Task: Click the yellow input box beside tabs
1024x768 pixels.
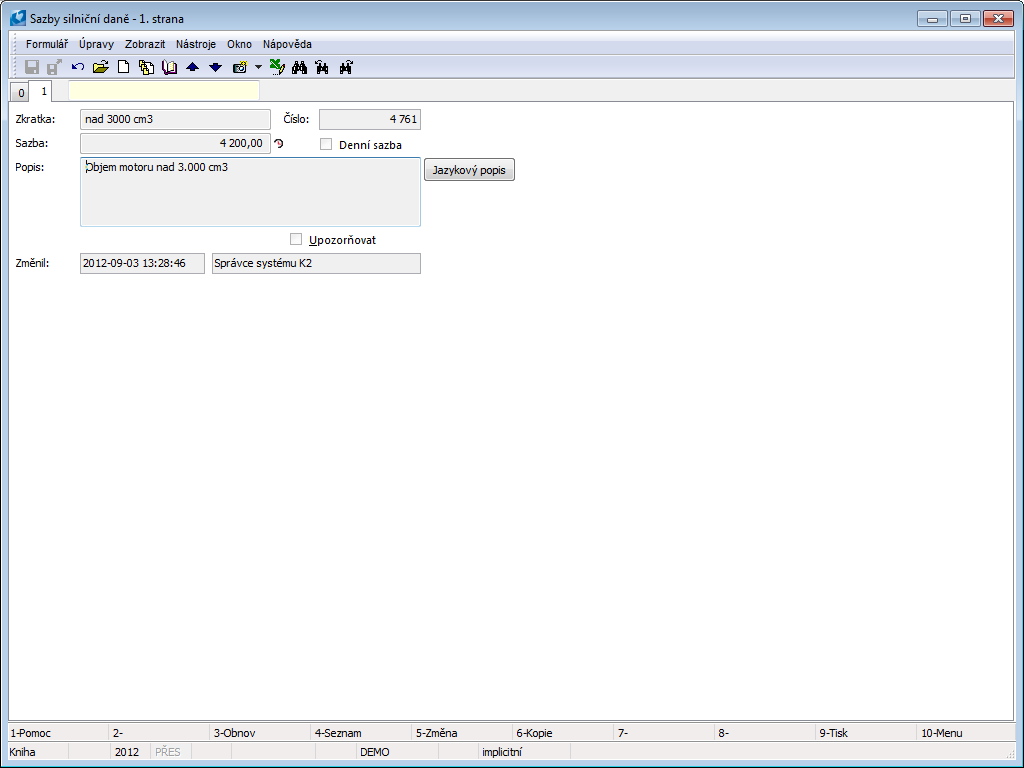Action: pos(164,91)
